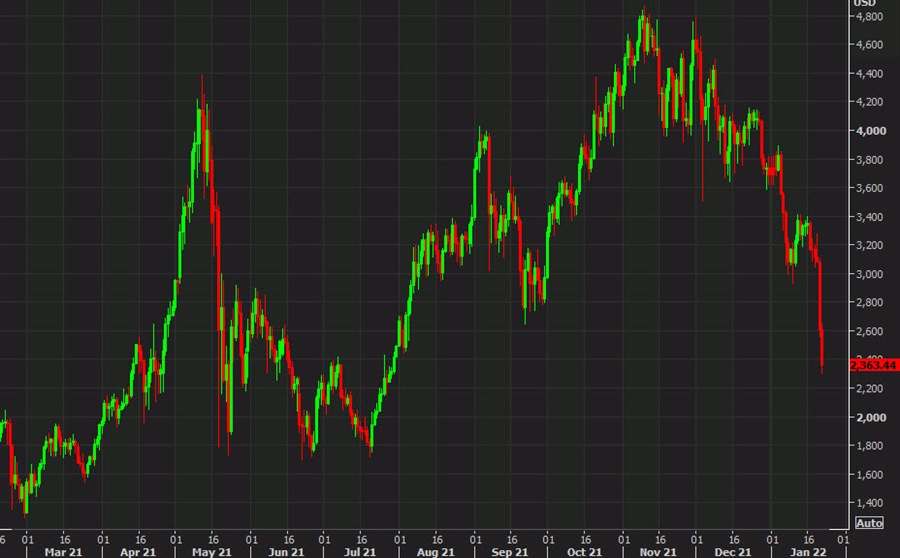Click the May 21 month label
Image resolution: width=900 pixels, height=558 pixels.
213,549
